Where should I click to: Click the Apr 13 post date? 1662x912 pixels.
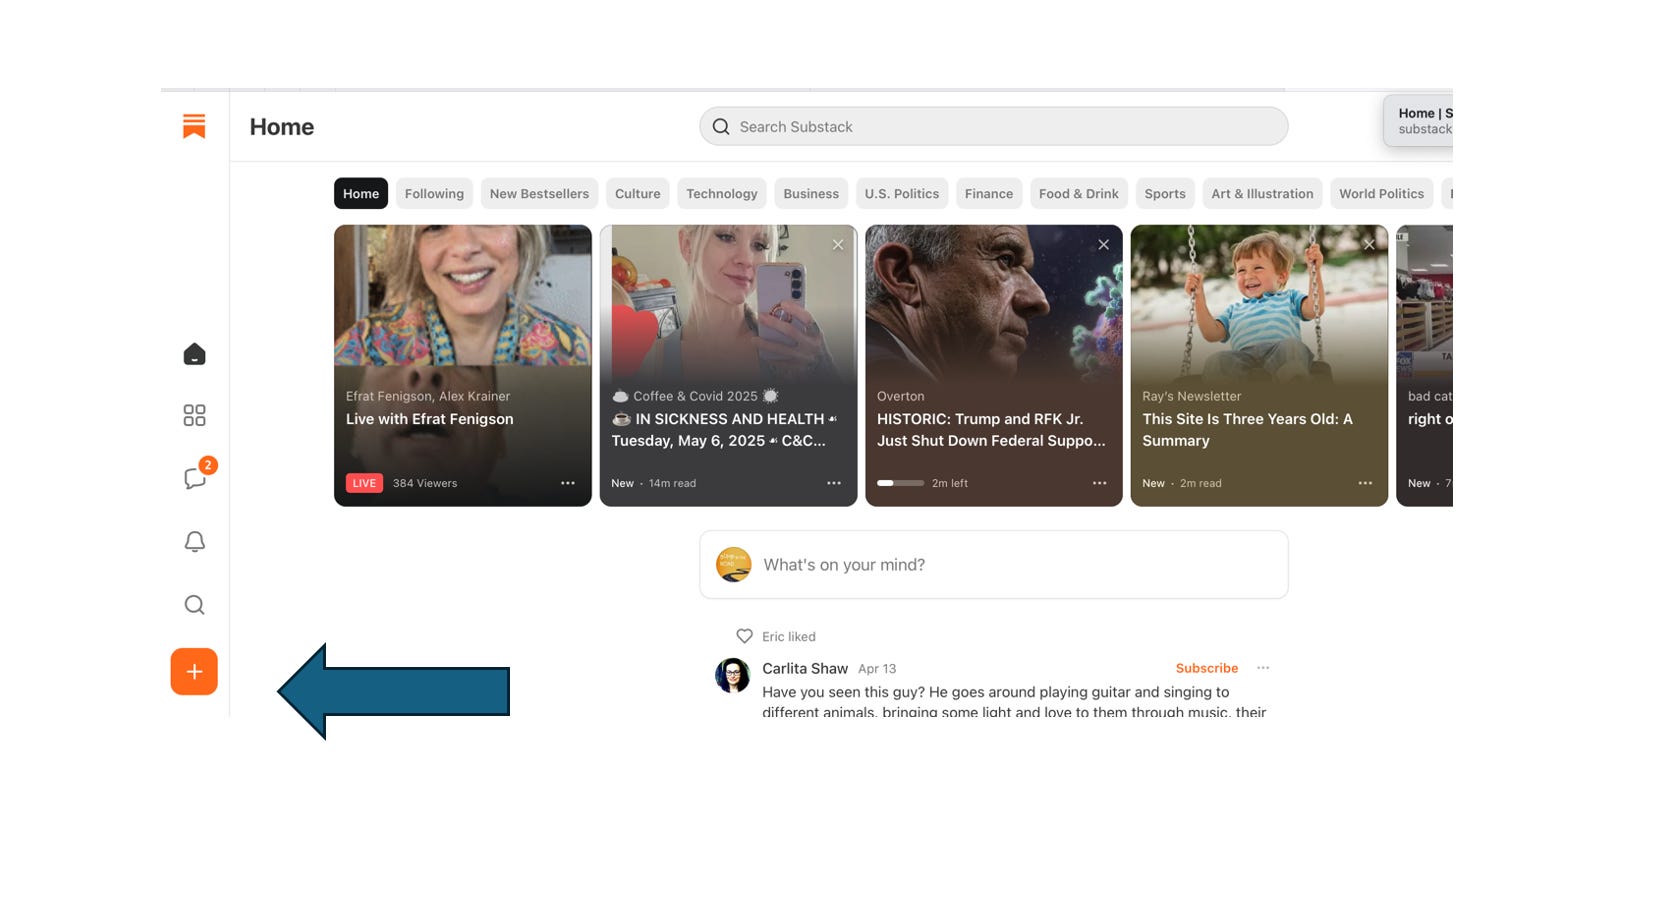coord(877,669)
